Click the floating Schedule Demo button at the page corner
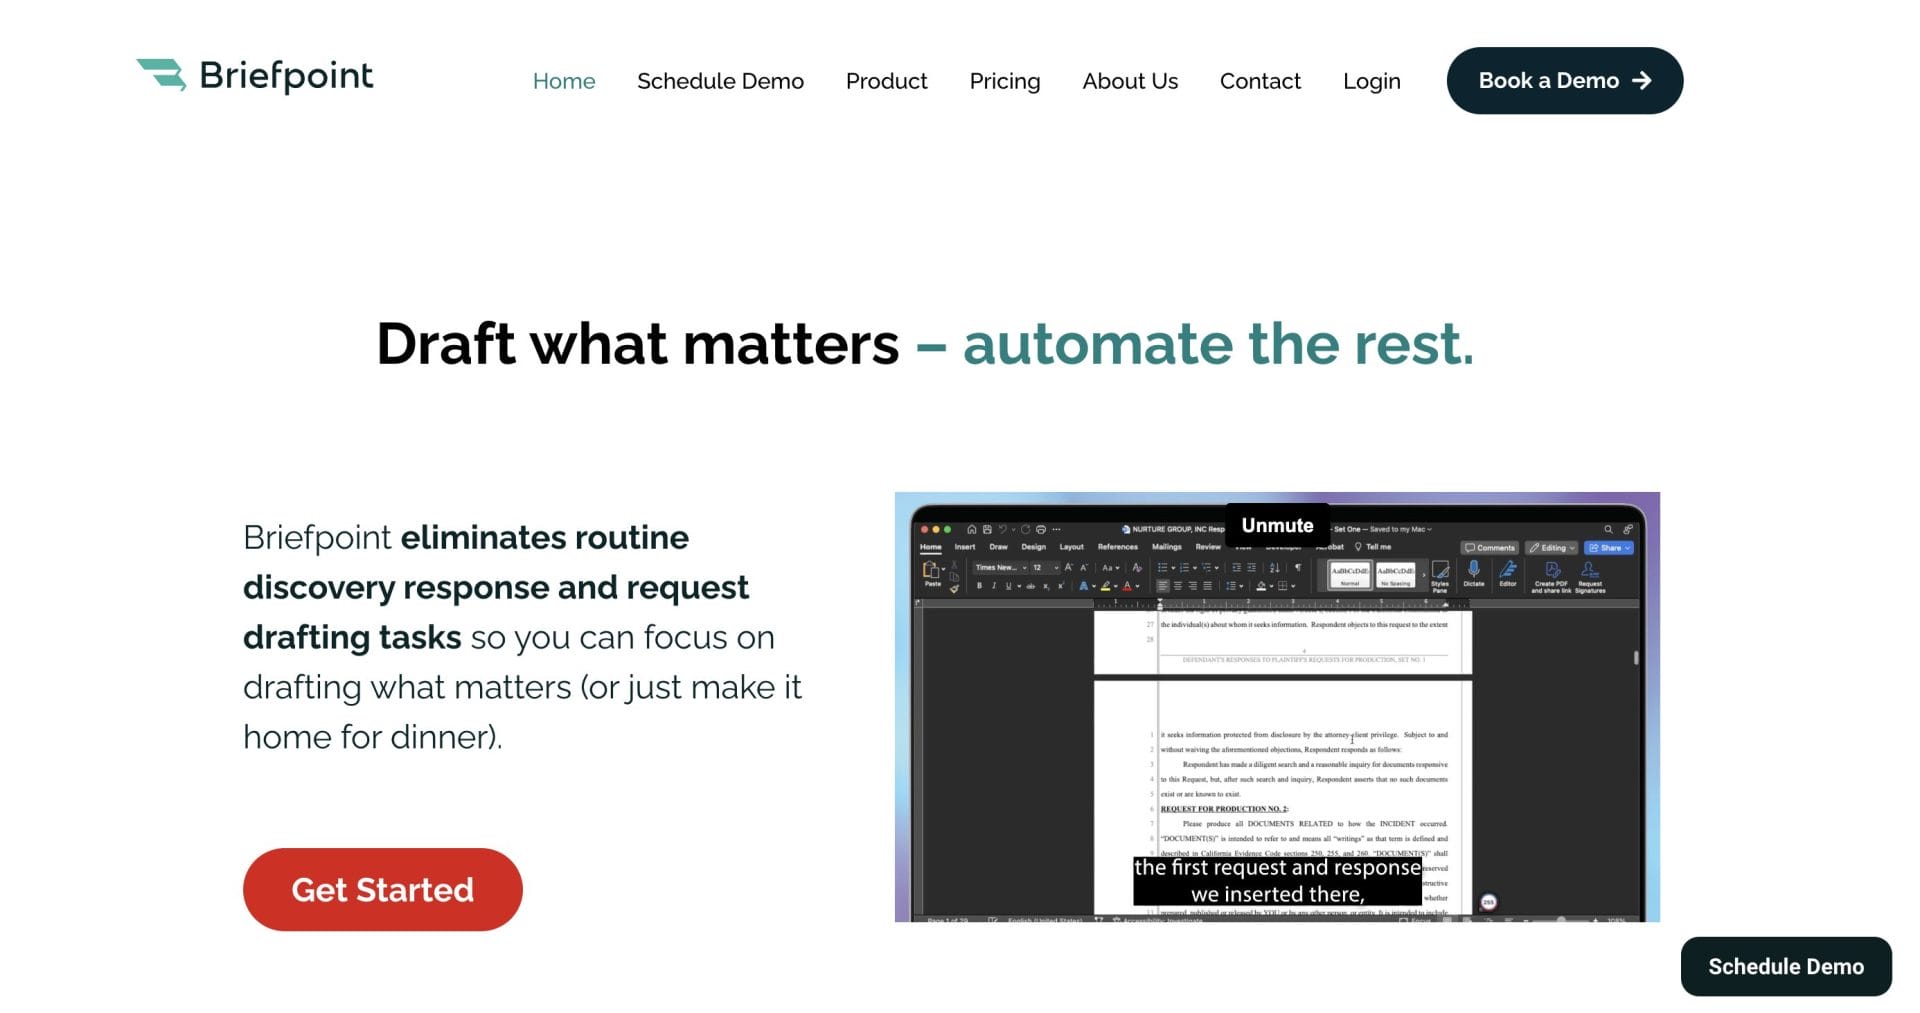This screenshot has height=1013, width=1920. [1786, 966]
